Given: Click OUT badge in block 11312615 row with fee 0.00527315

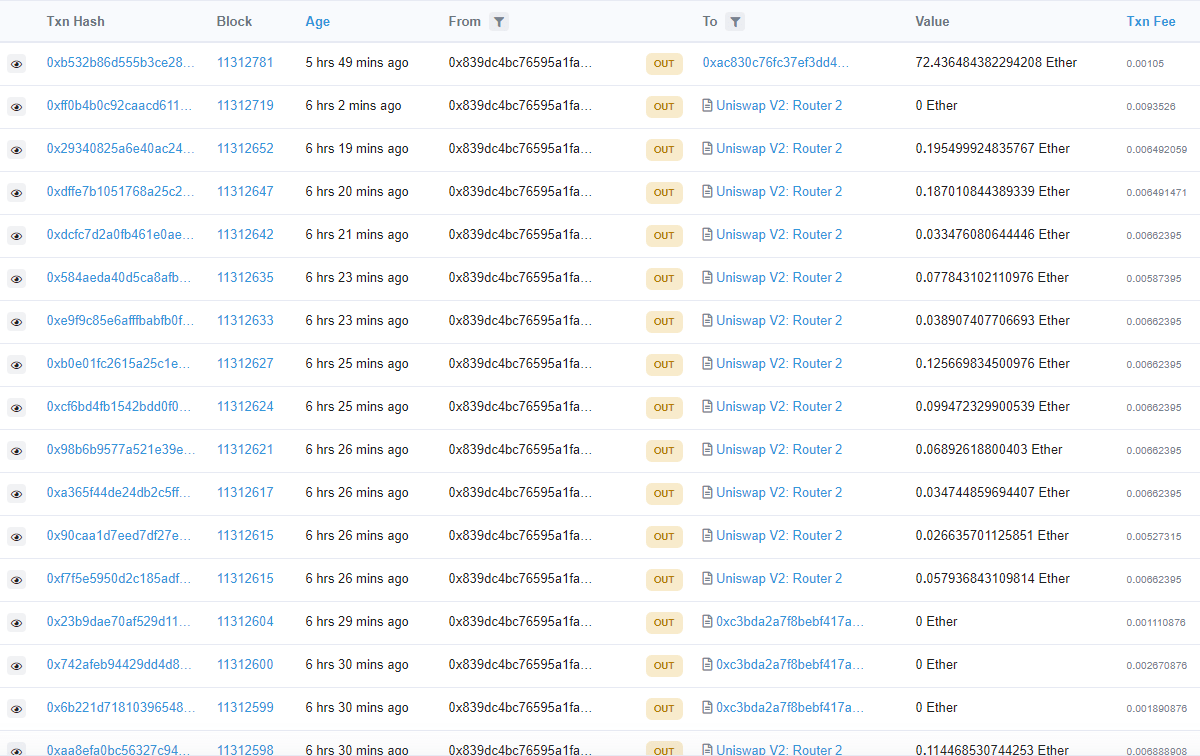Looking at the screenshot, I should [x=664, y=536].
